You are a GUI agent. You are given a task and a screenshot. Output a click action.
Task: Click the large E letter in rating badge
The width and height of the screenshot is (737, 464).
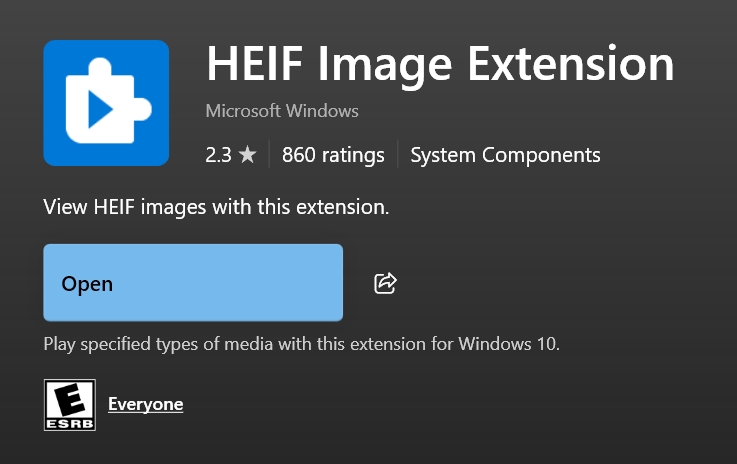pyautogui.click(x=70, y=400)
